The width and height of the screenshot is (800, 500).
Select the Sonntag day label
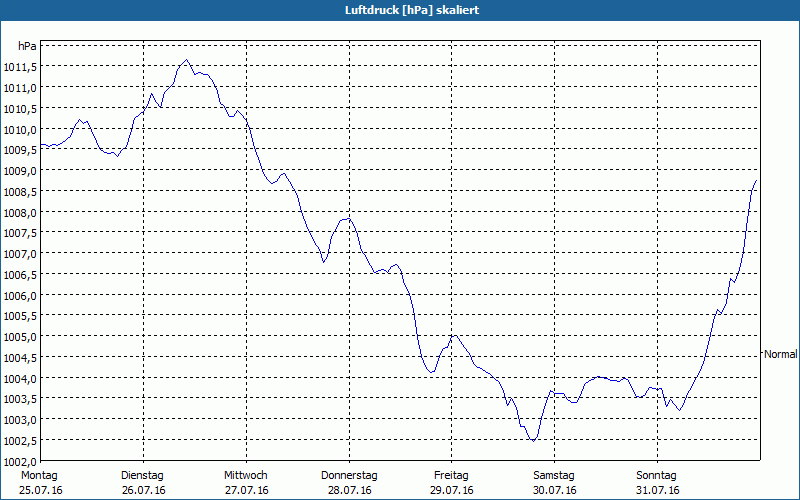click(x=657, y=476)
